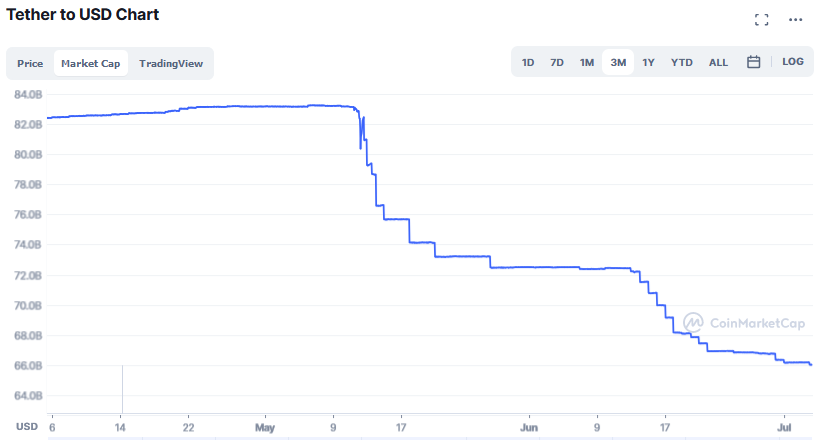Select the 3M time range

point(618,63)
